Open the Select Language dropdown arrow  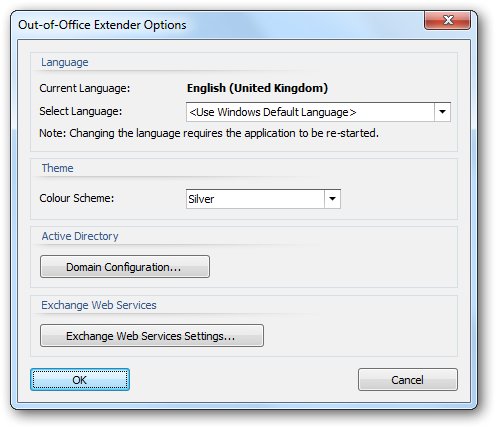pyautogui.click(x=442, y=112)
